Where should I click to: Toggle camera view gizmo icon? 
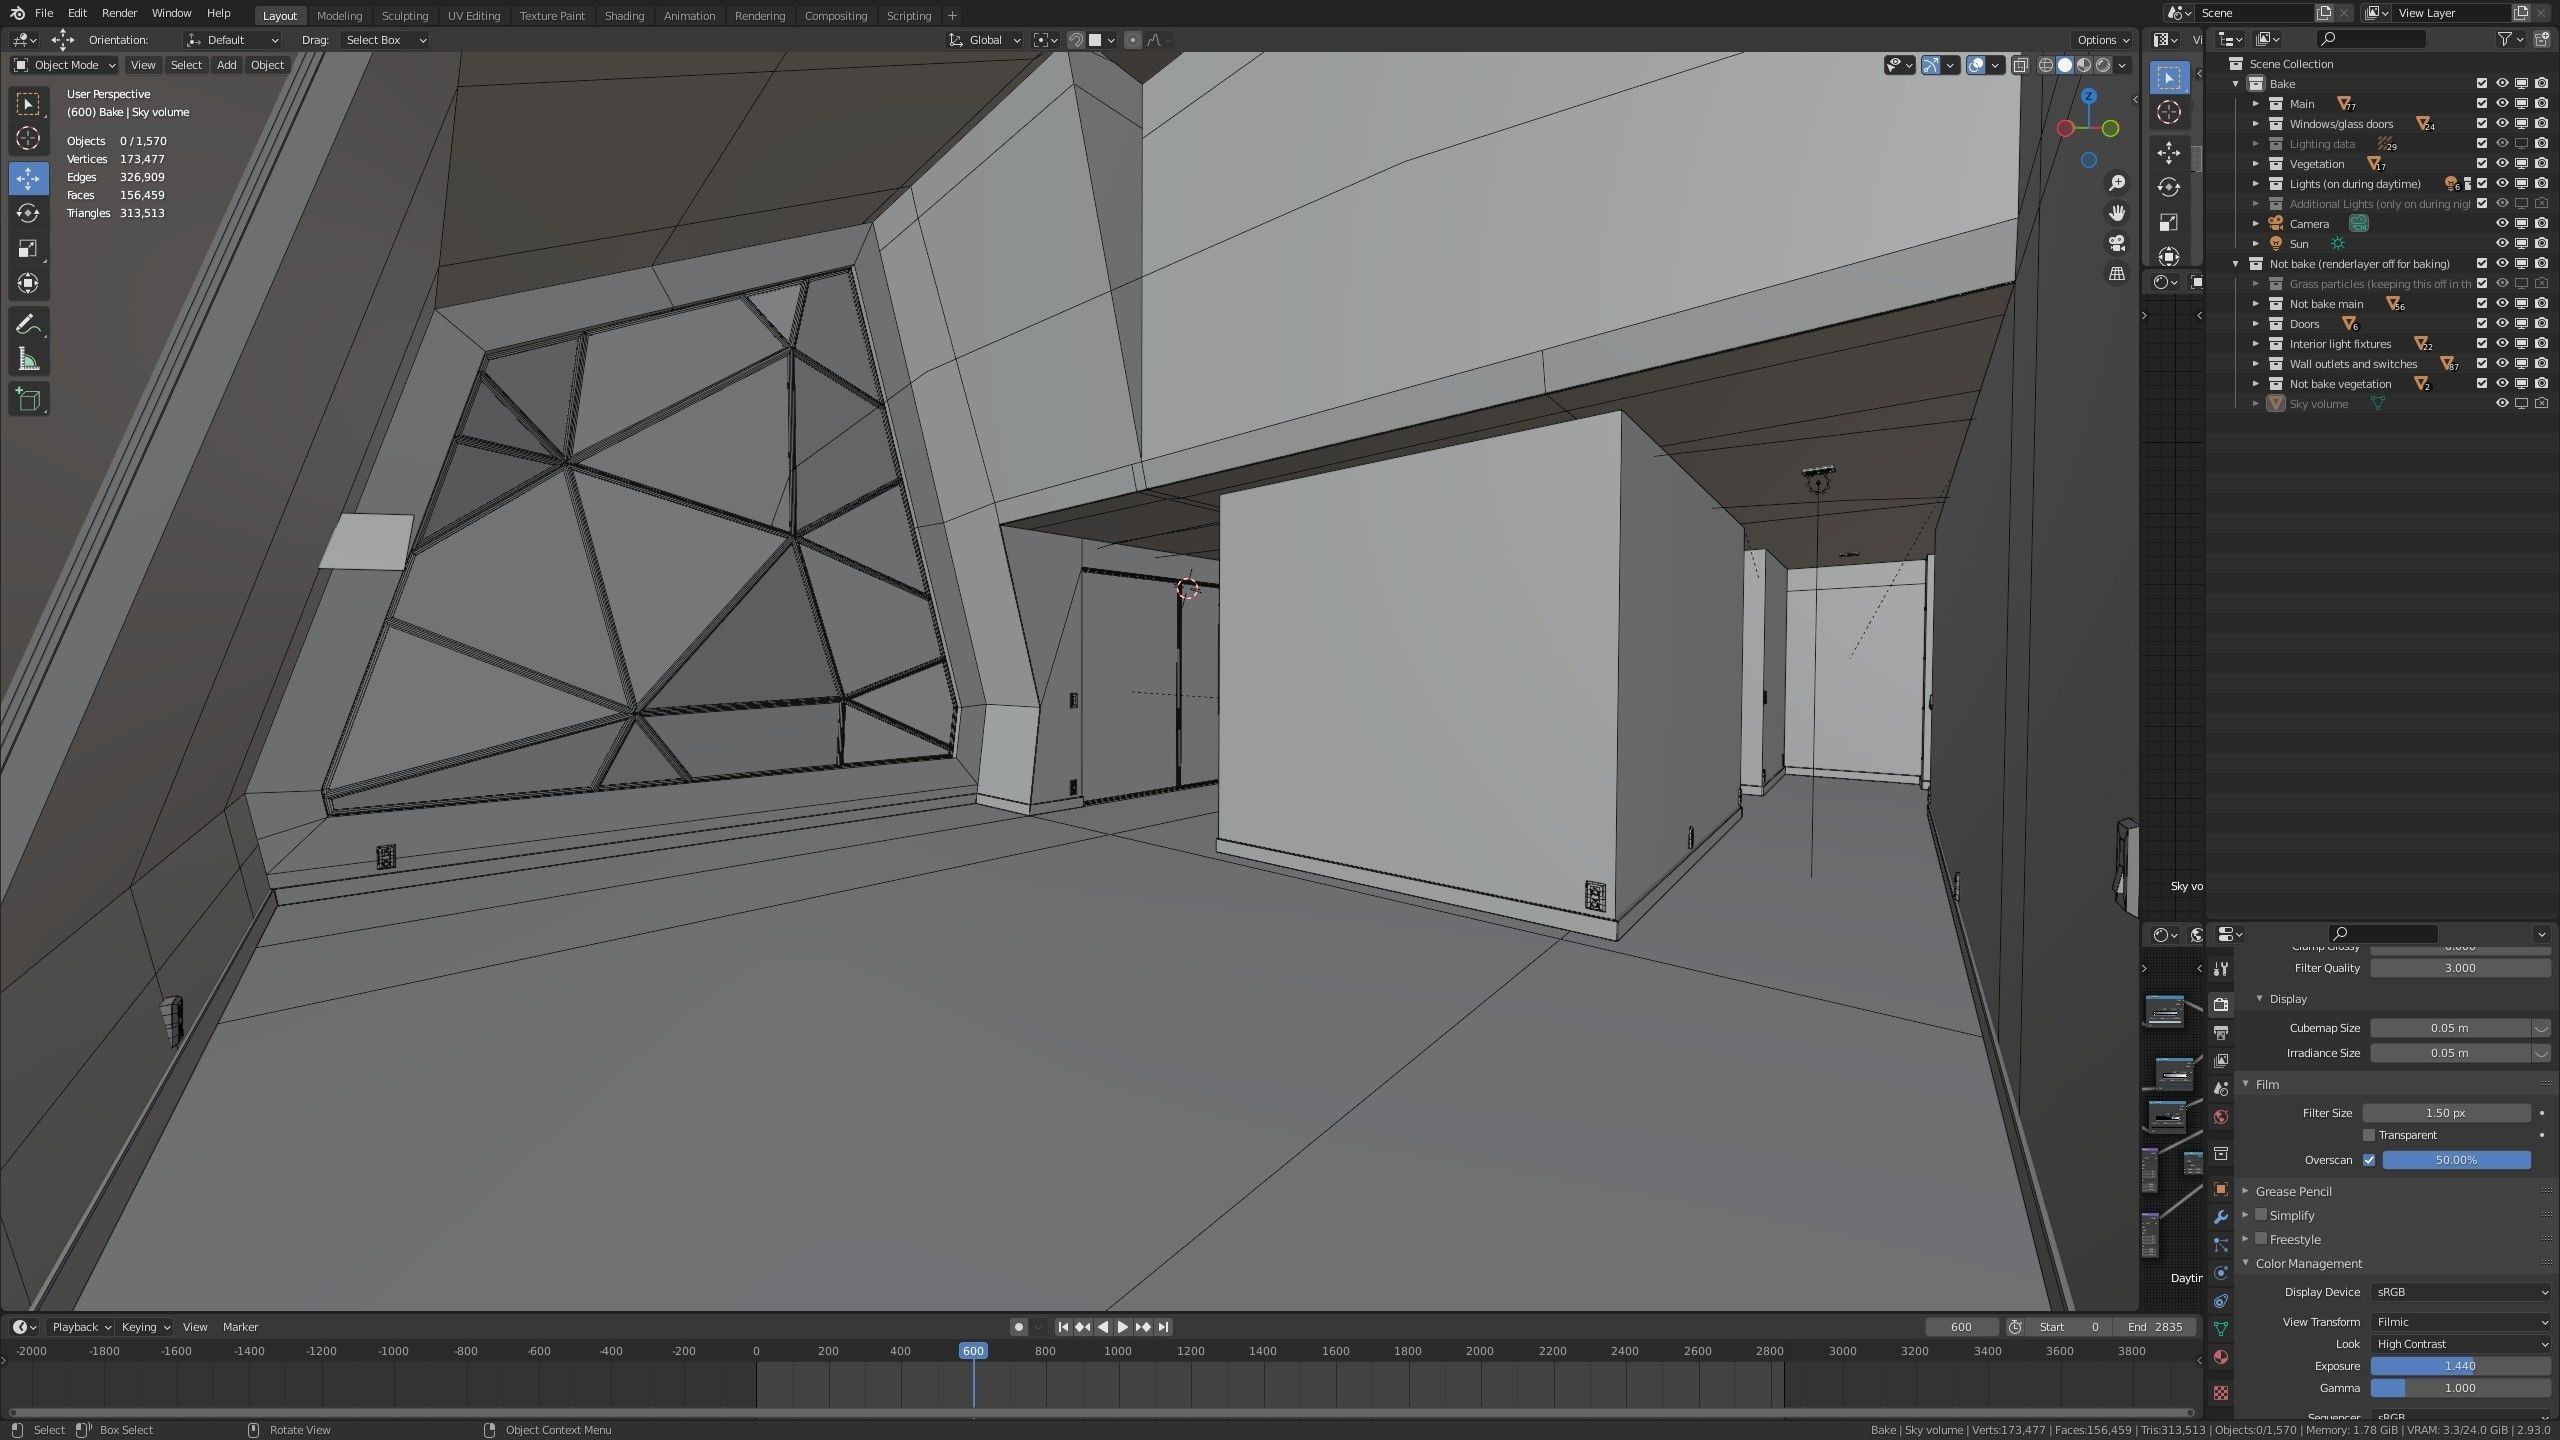(2116, 243)
